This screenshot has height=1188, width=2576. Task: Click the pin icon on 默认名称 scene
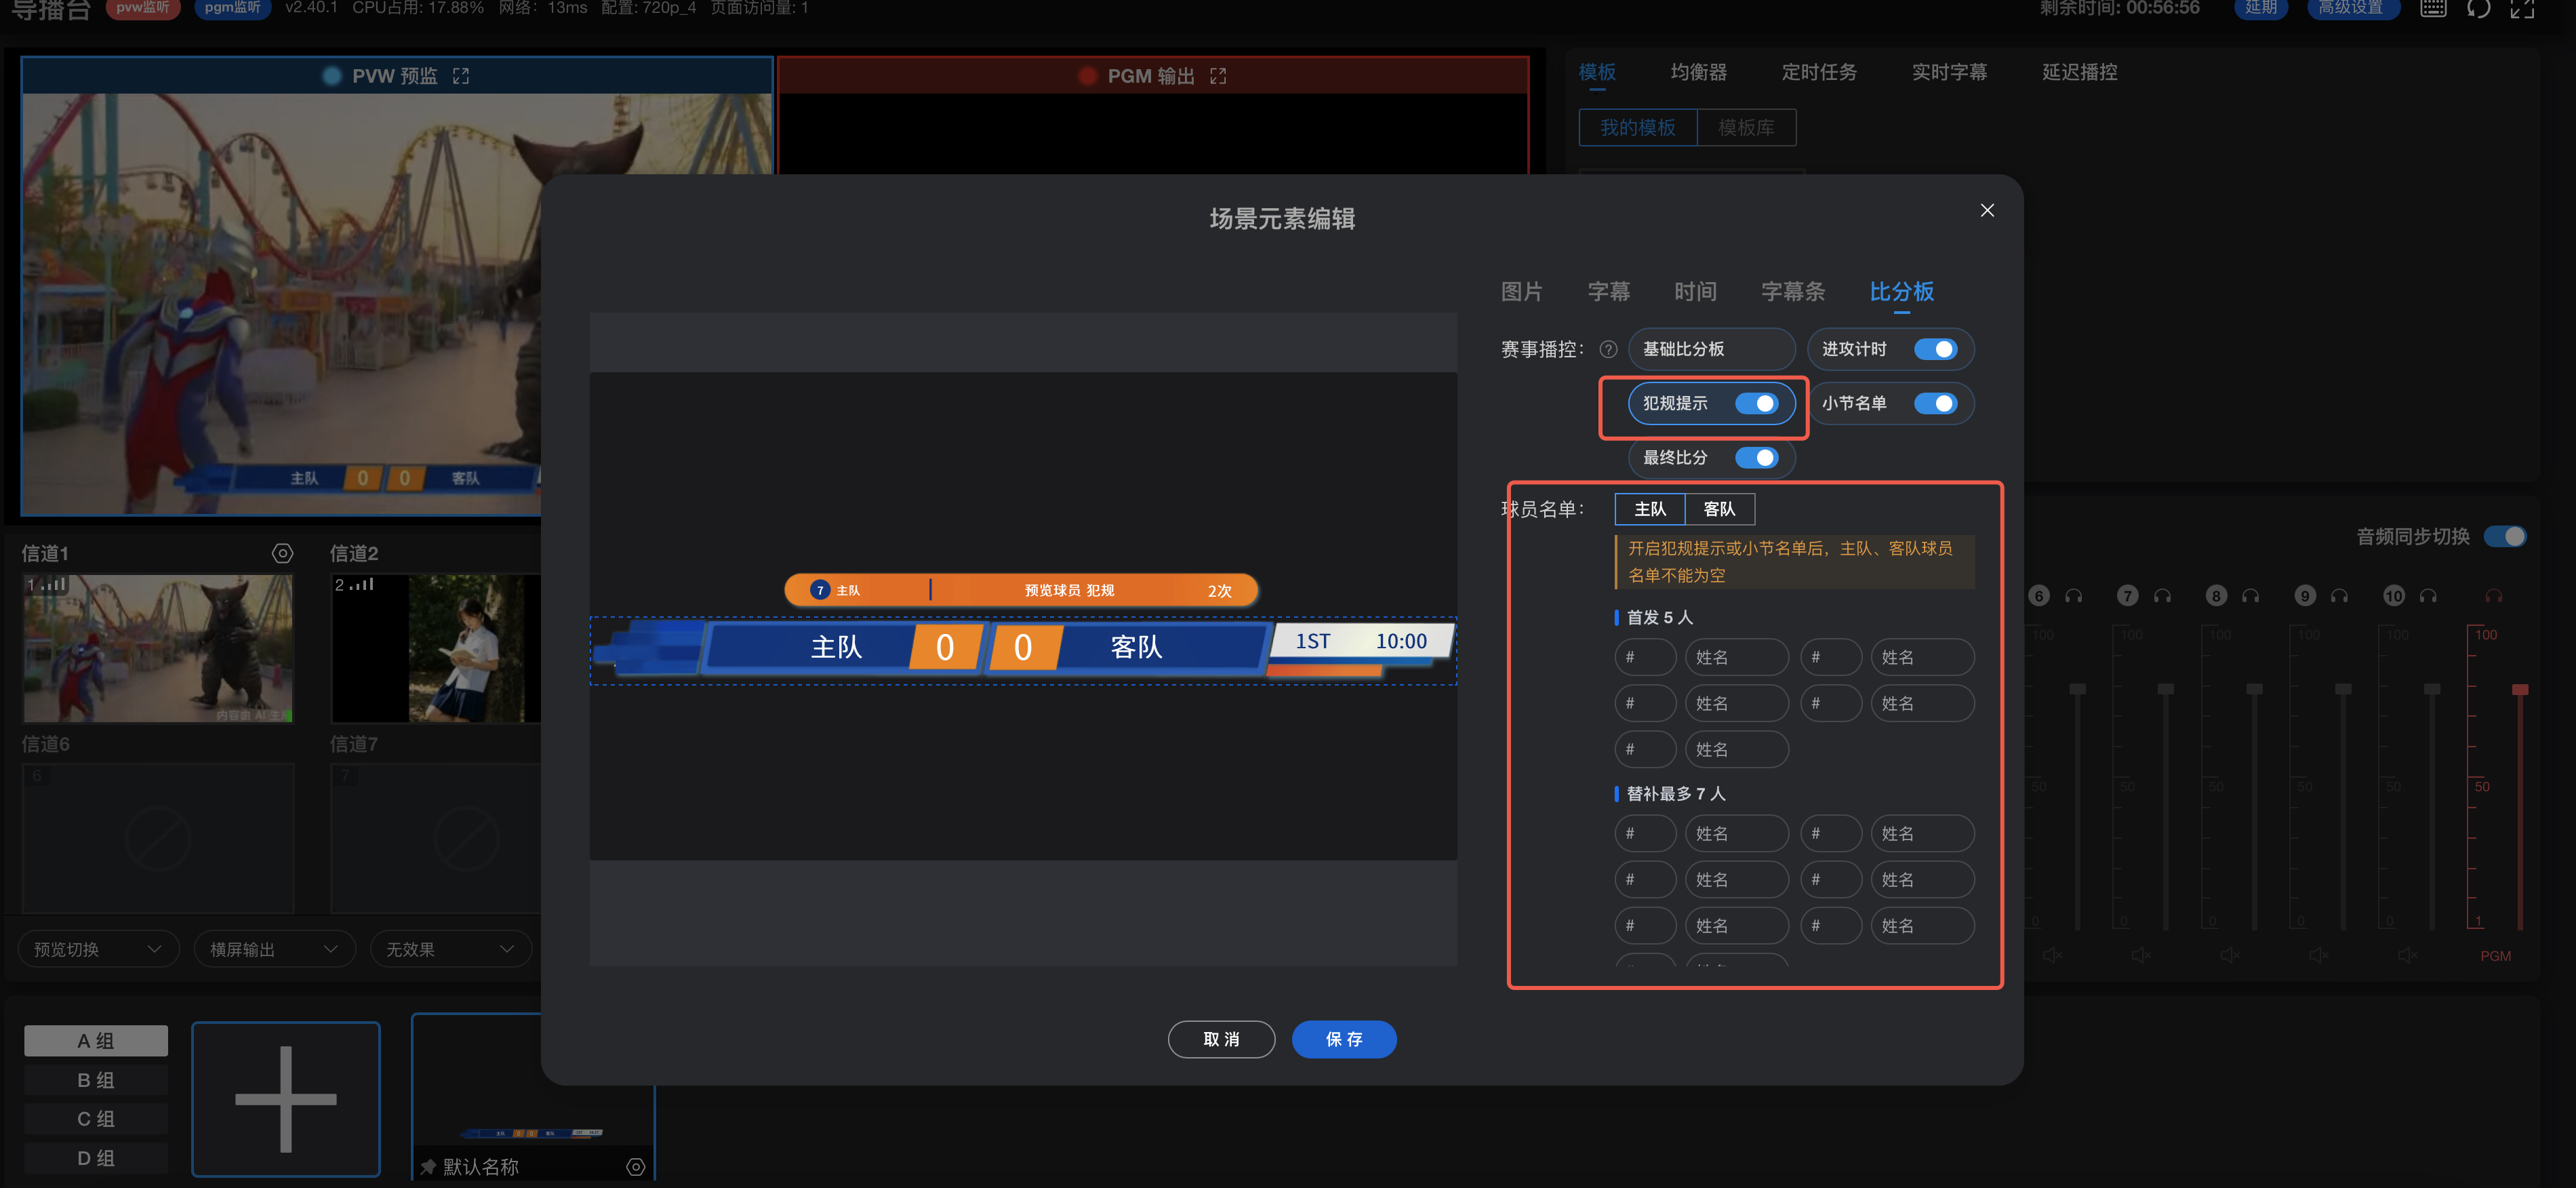(428, 1166)
